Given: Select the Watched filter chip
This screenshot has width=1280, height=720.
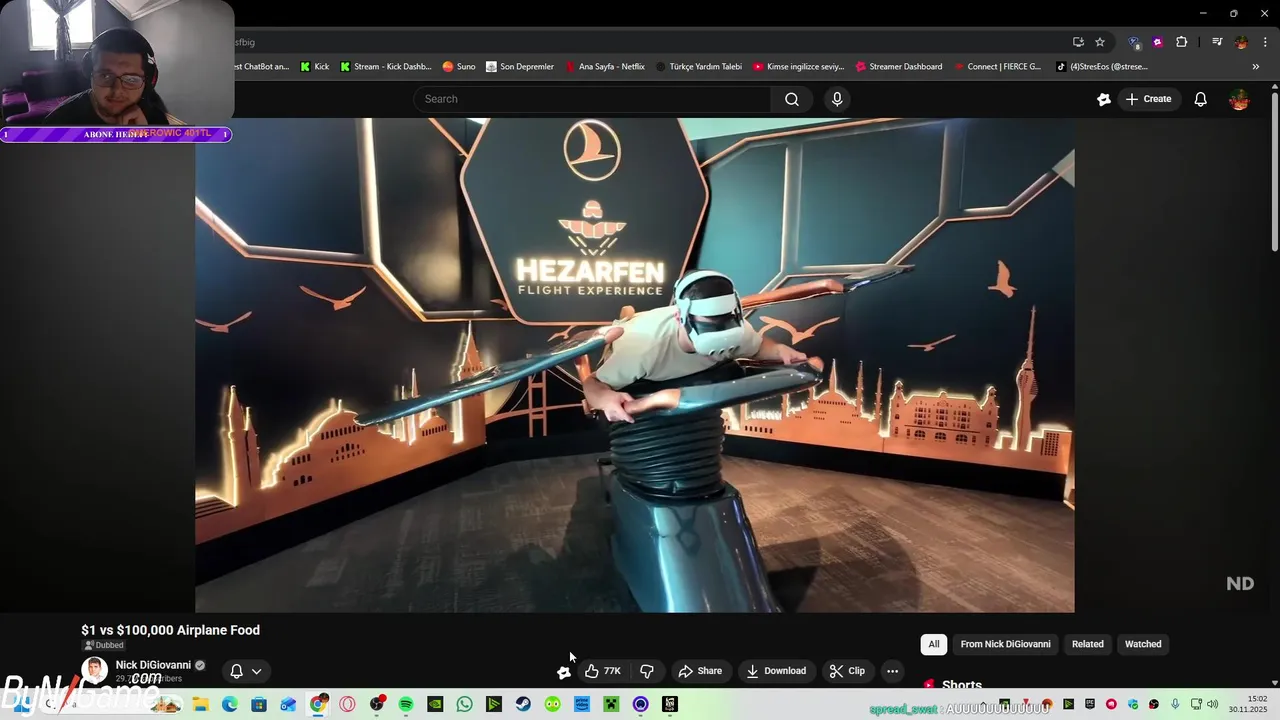Looking at the screenshot, I should coord(1143,644).
